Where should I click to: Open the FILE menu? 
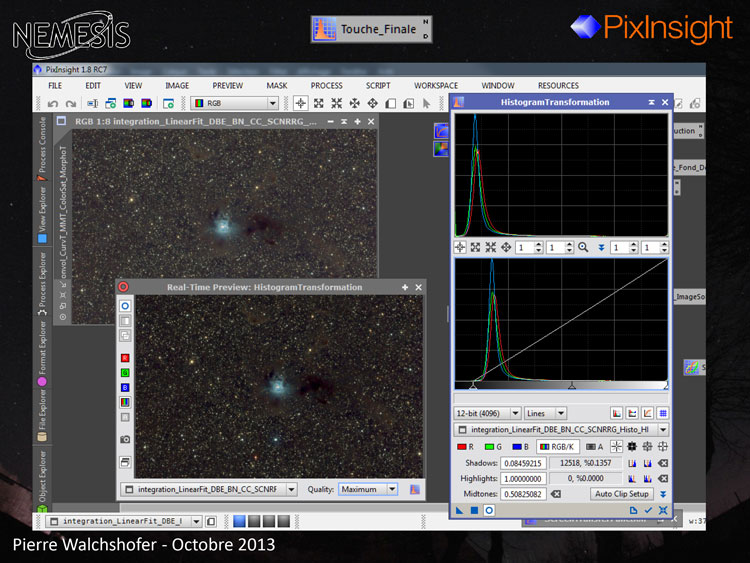(55, 86)
